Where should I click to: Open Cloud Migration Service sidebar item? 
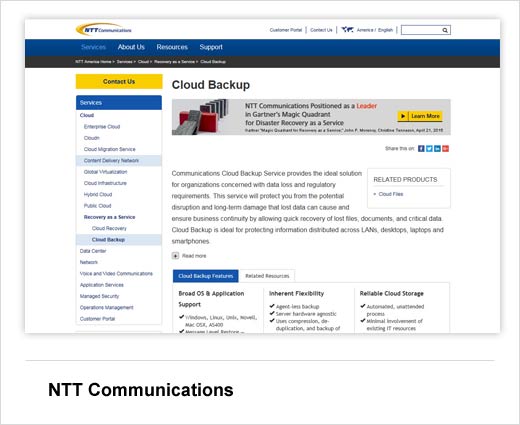(x=110, y=149)
